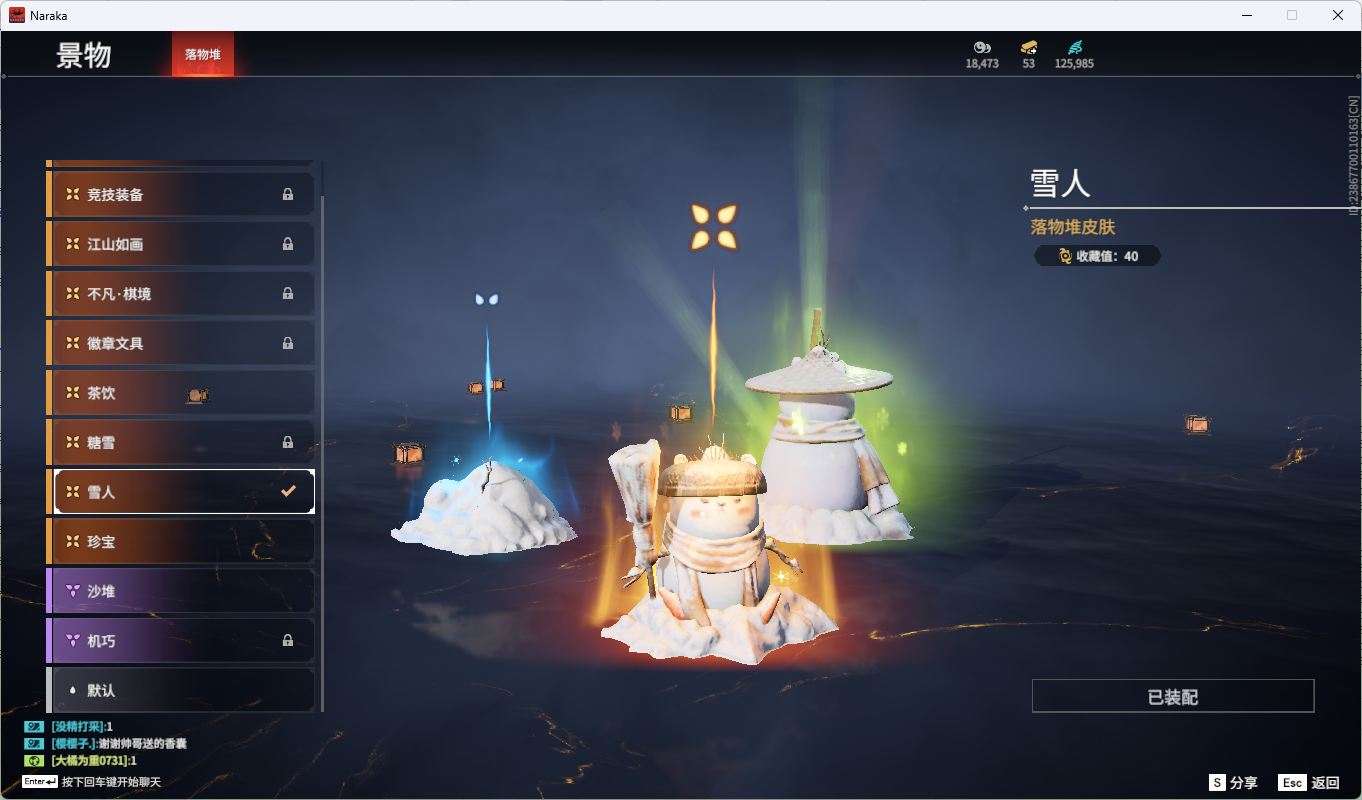Select the 沙堆 skin entry

[x=181, y=591]
